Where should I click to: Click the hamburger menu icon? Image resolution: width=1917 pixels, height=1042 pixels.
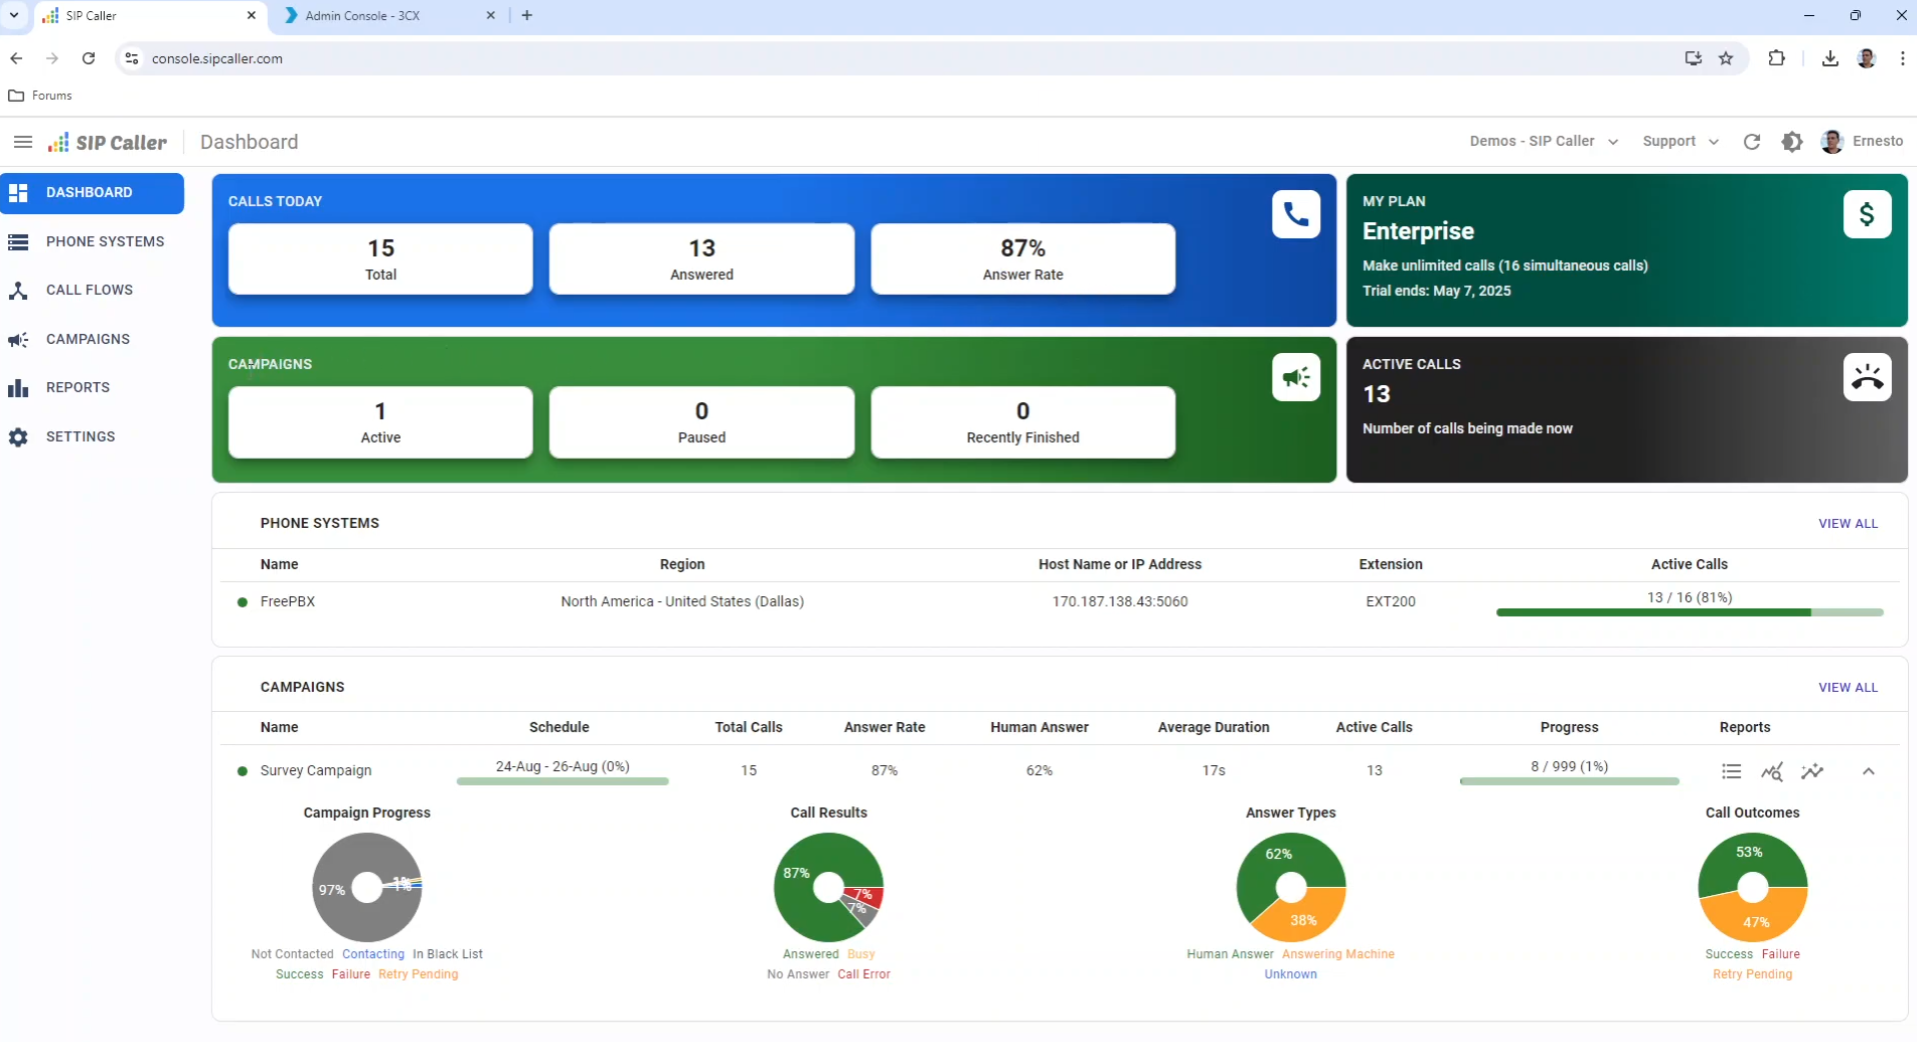pyautogui.click(x=22, y=142)
